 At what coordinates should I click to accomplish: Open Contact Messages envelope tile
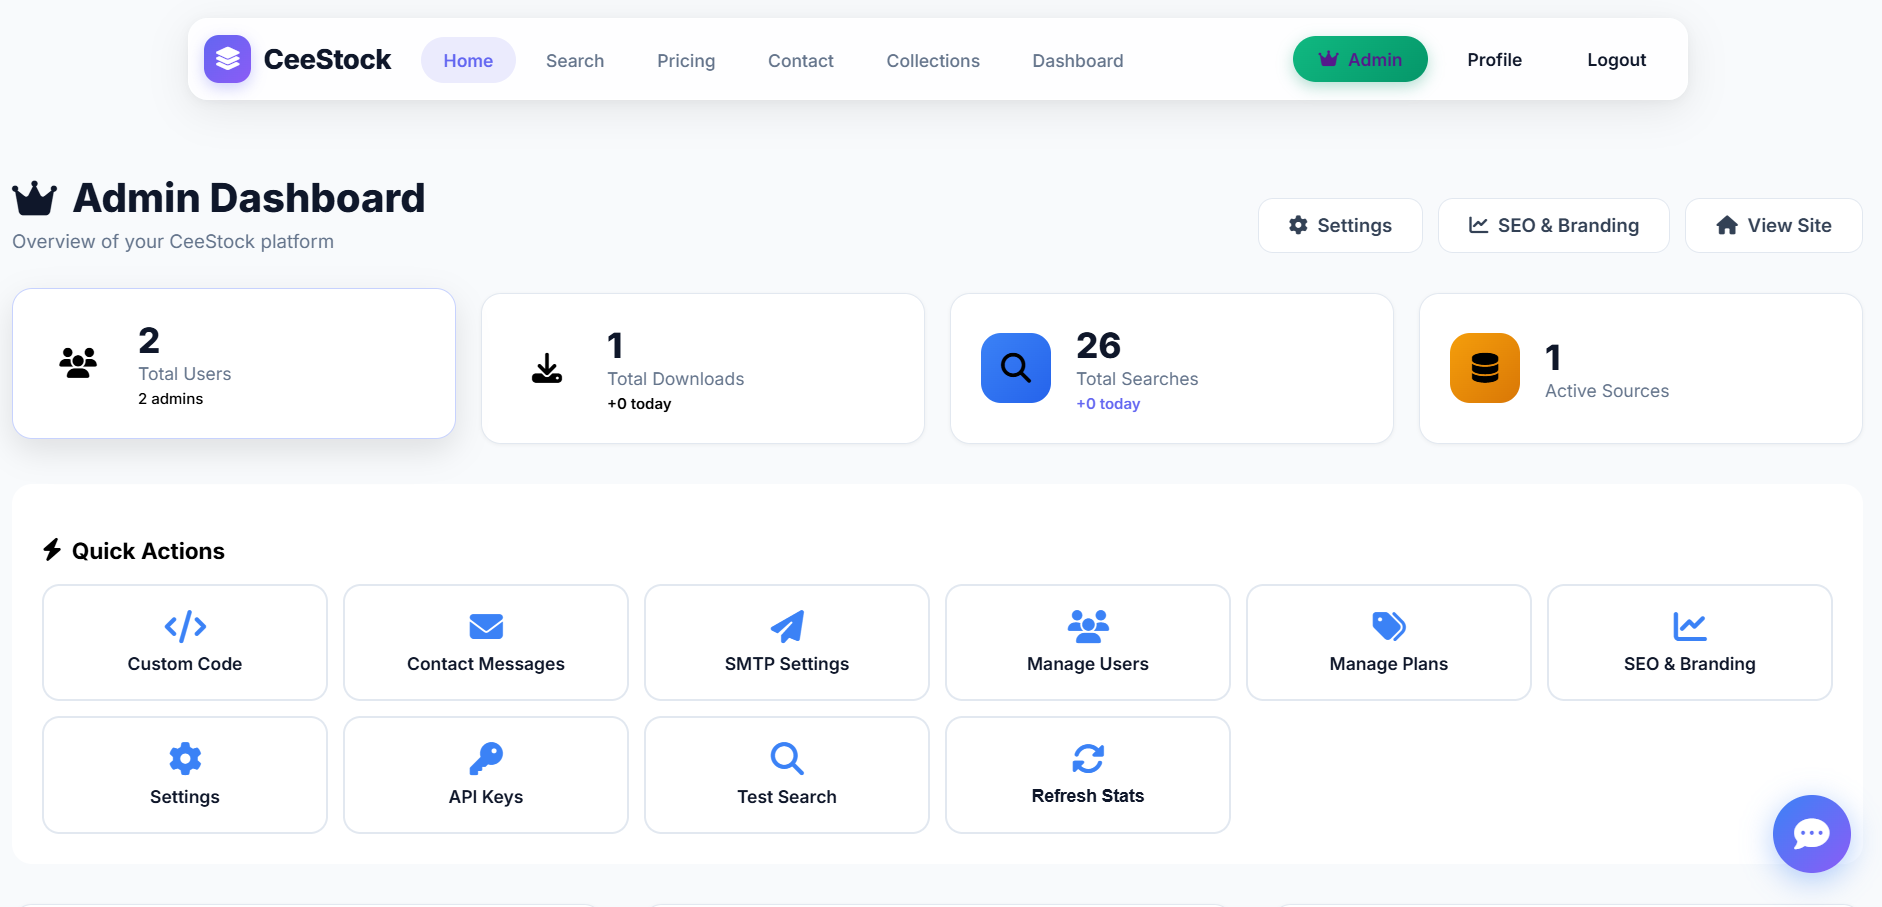coord(486,642)
